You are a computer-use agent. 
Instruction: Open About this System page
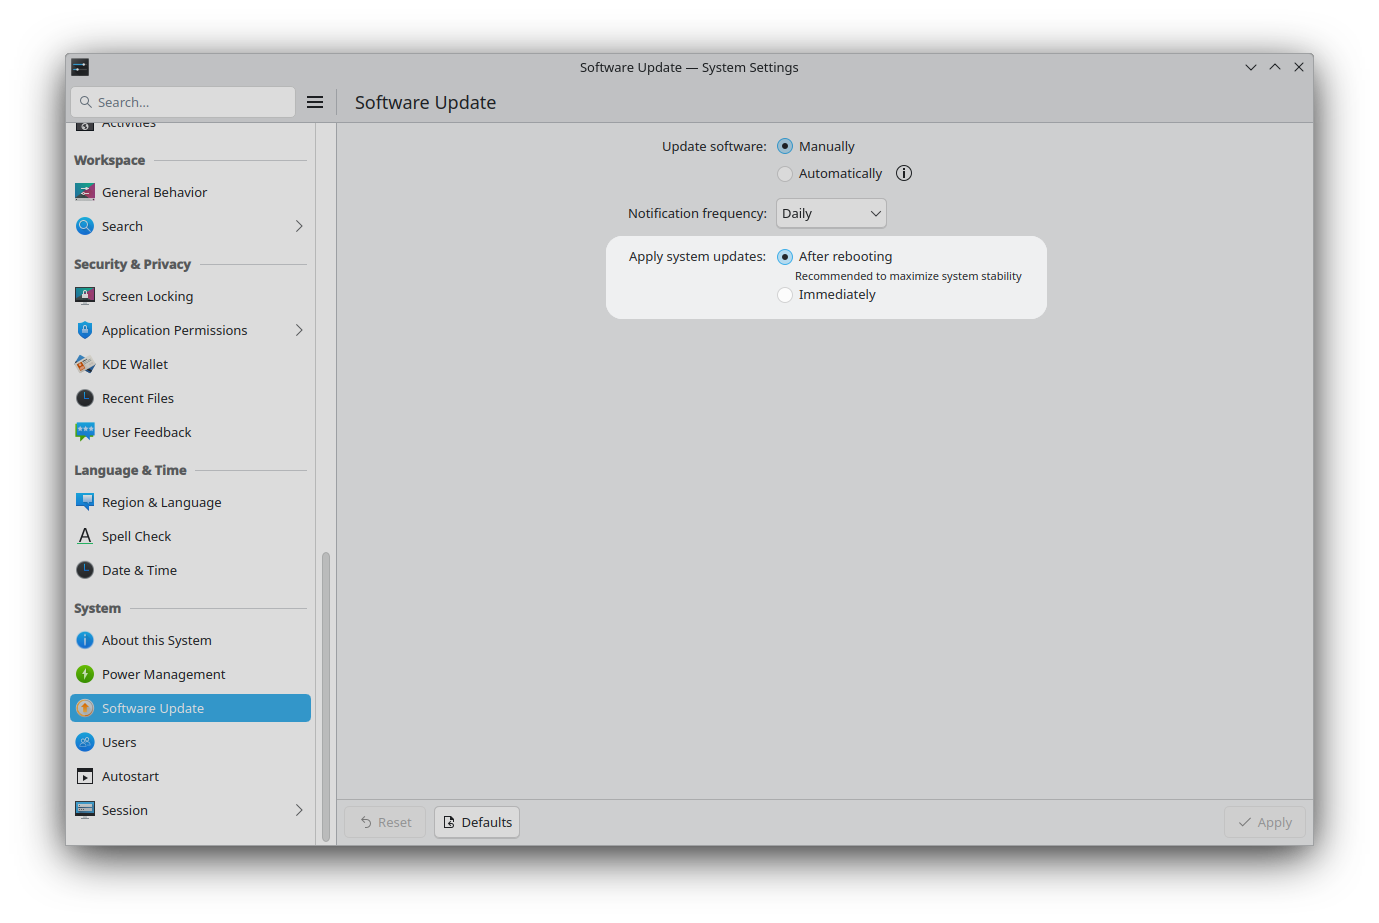(190, 640)
